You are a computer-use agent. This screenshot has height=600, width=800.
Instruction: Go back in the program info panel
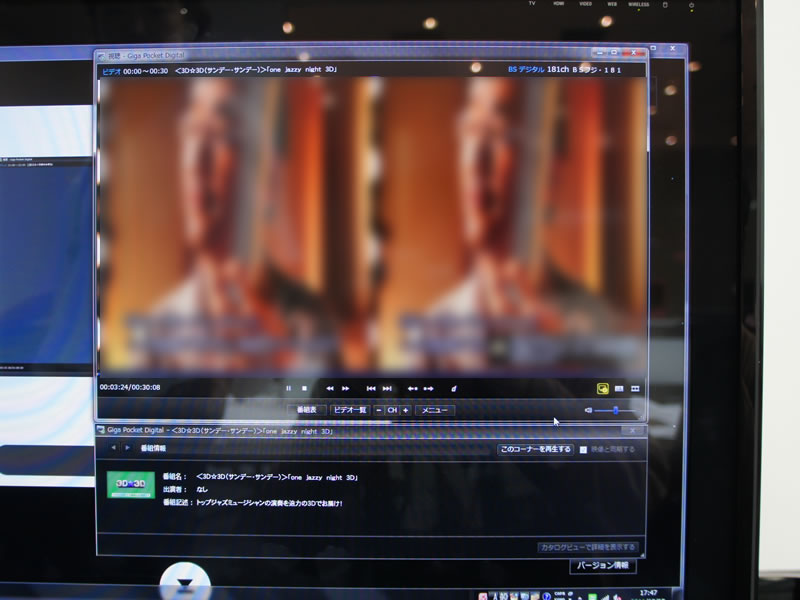point(113,448)
